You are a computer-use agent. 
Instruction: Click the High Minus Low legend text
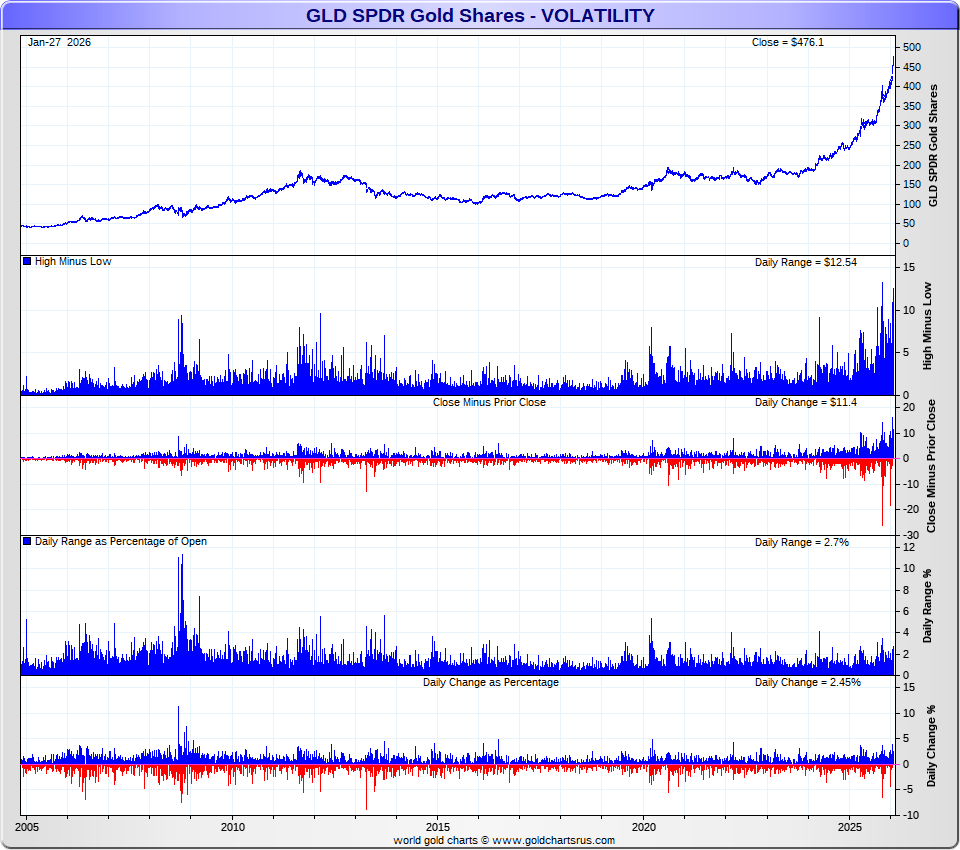[x=73, y=262]
